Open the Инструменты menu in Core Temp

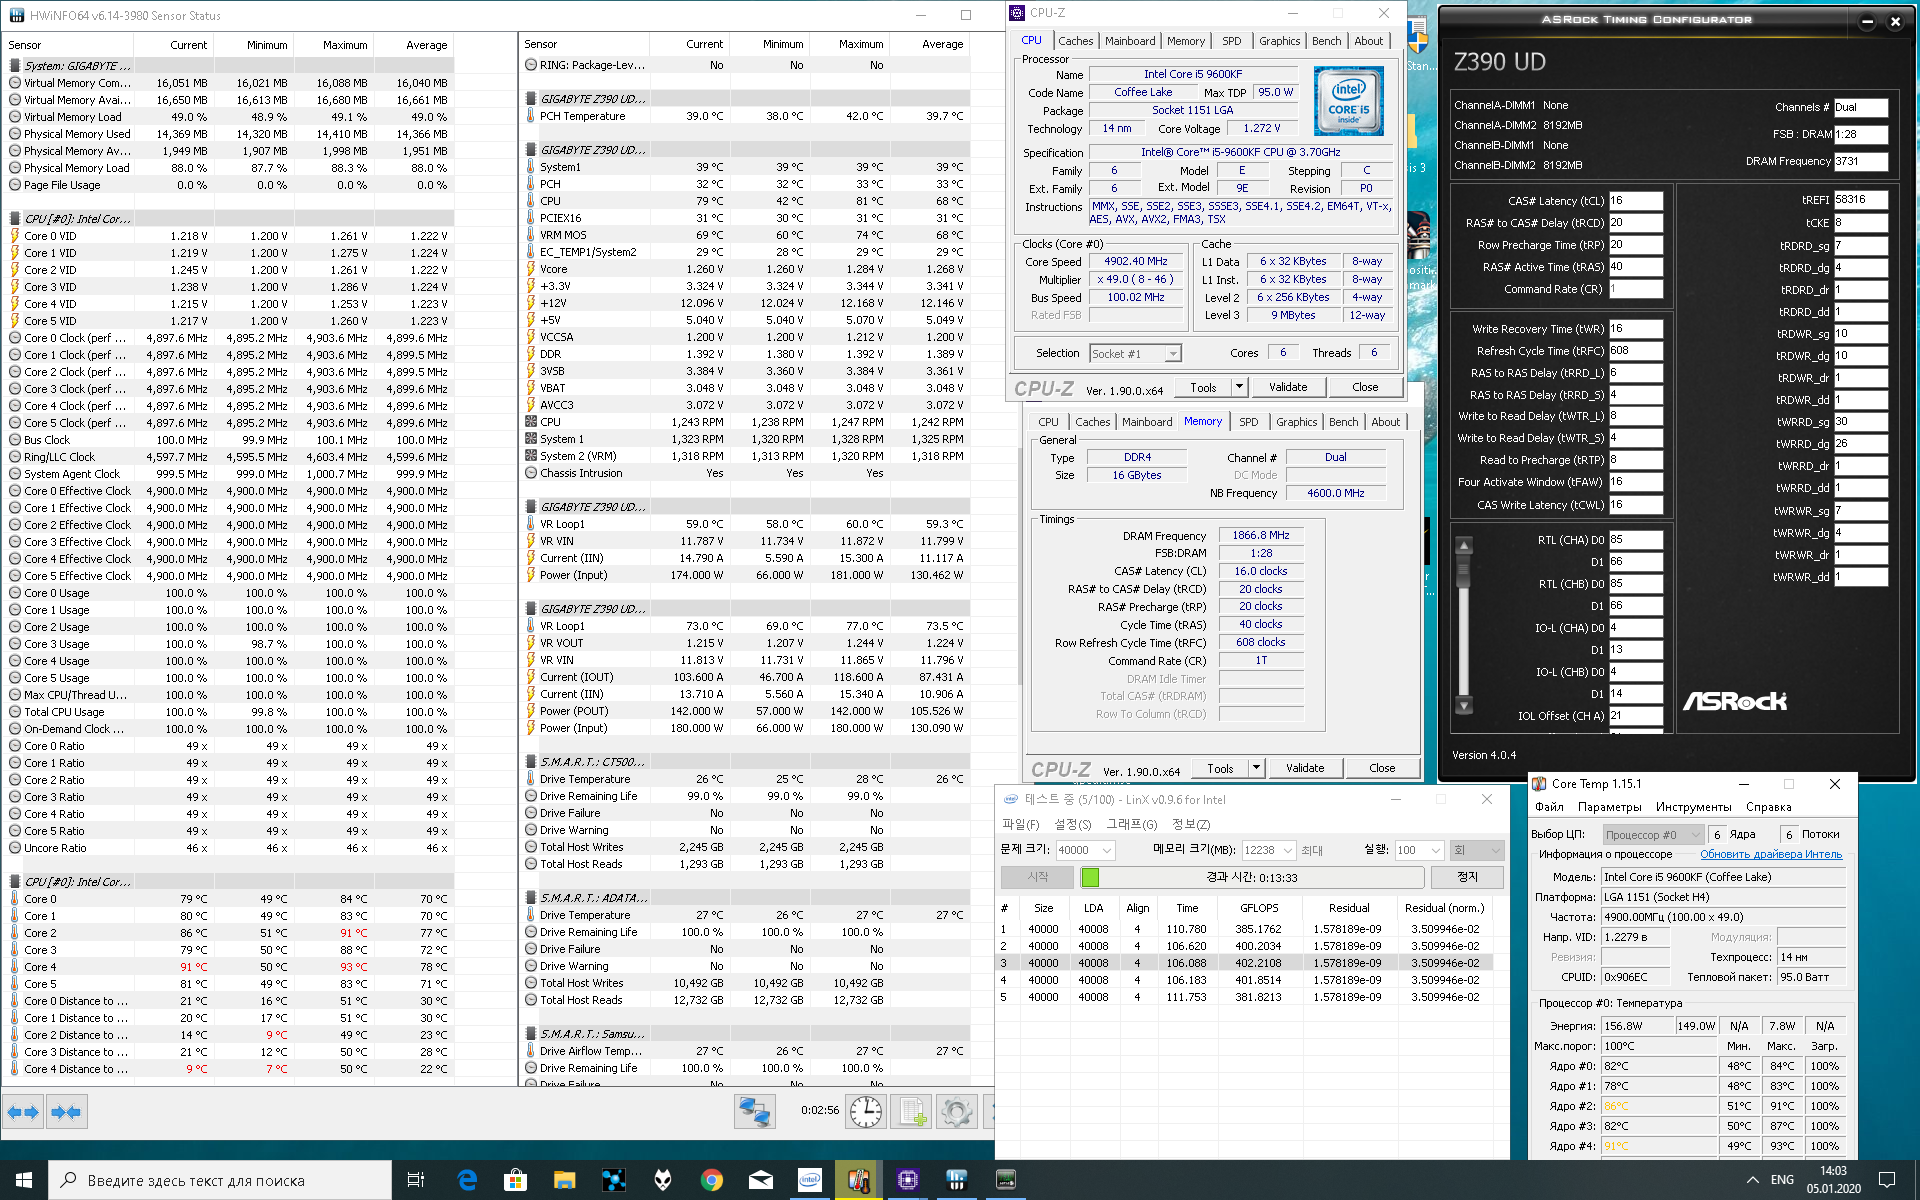[x=1693, y=807]
